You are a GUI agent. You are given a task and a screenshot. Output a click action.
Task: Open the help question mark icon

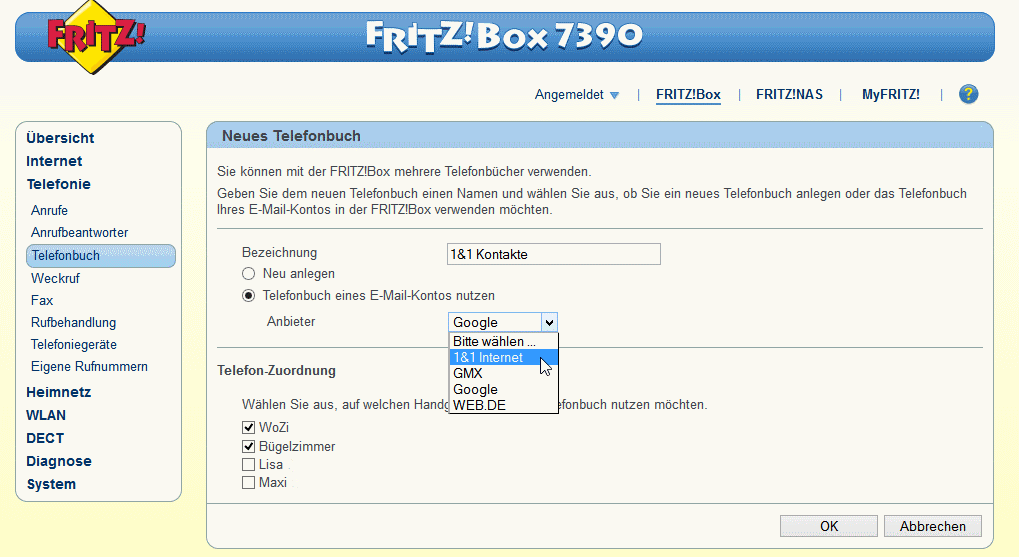coord(967,95)
